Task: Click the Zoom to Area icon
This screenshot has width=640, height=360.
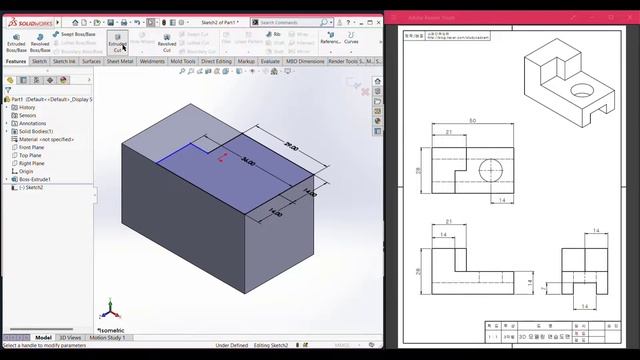Action: tap(191, 71)
